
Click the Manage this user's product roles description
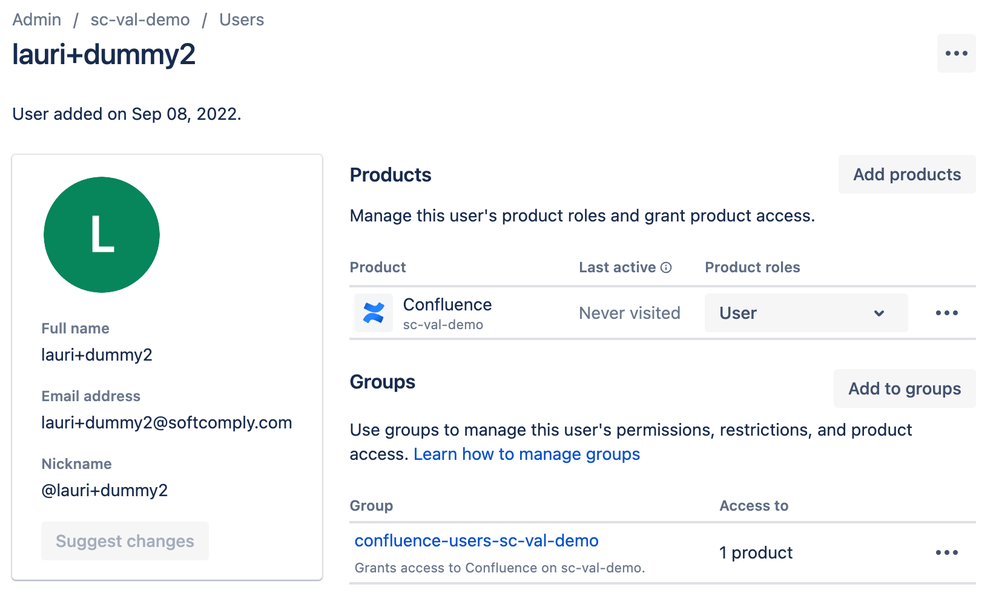(x=582, y=216)
